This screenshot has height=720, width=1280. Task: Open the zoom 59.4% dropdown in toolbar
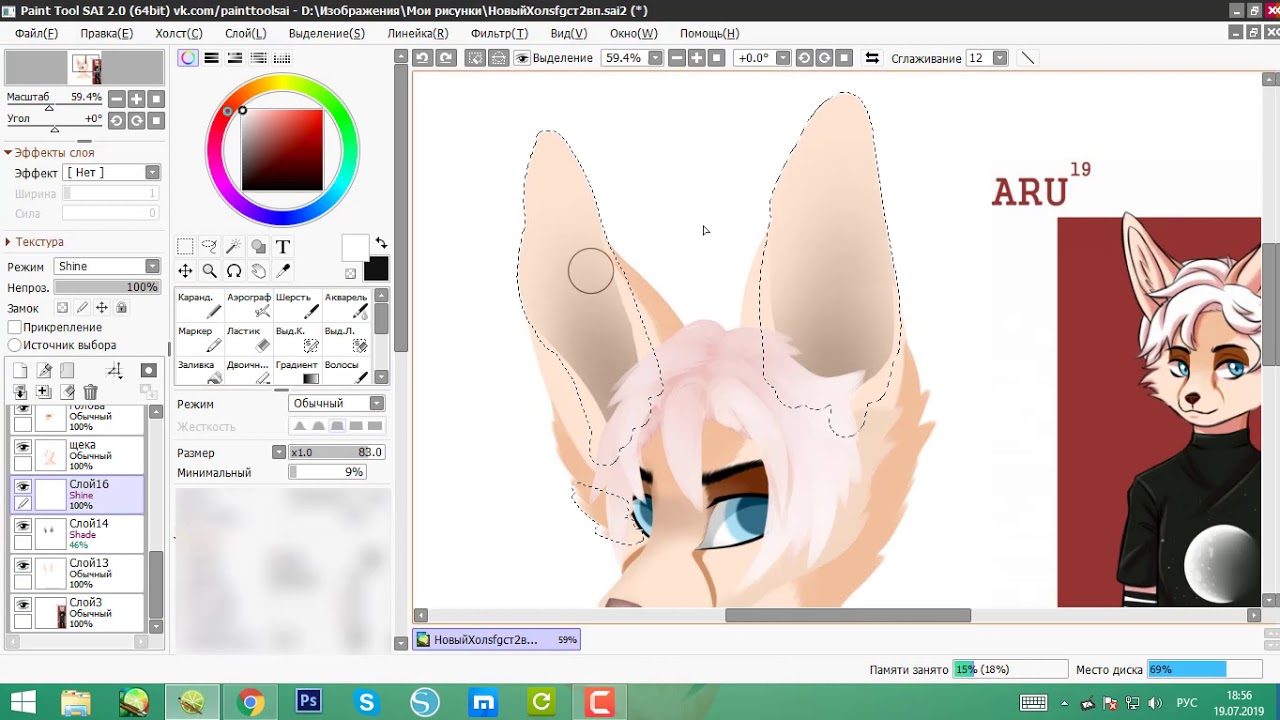tap(655, 58)
